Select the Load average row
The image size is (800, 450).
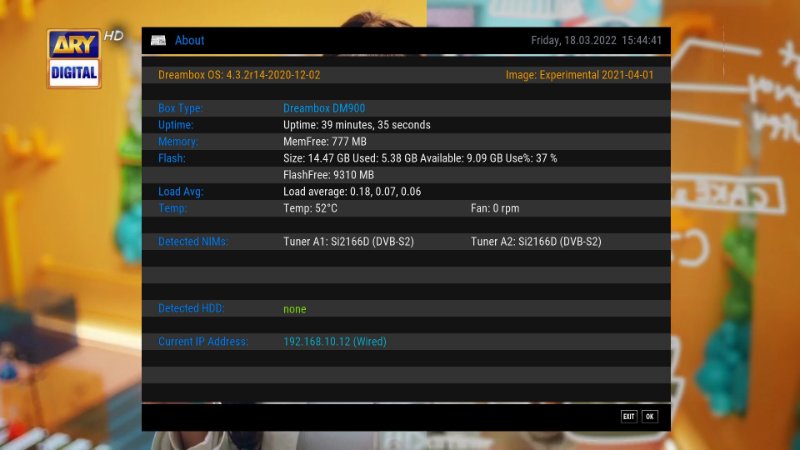352,192
